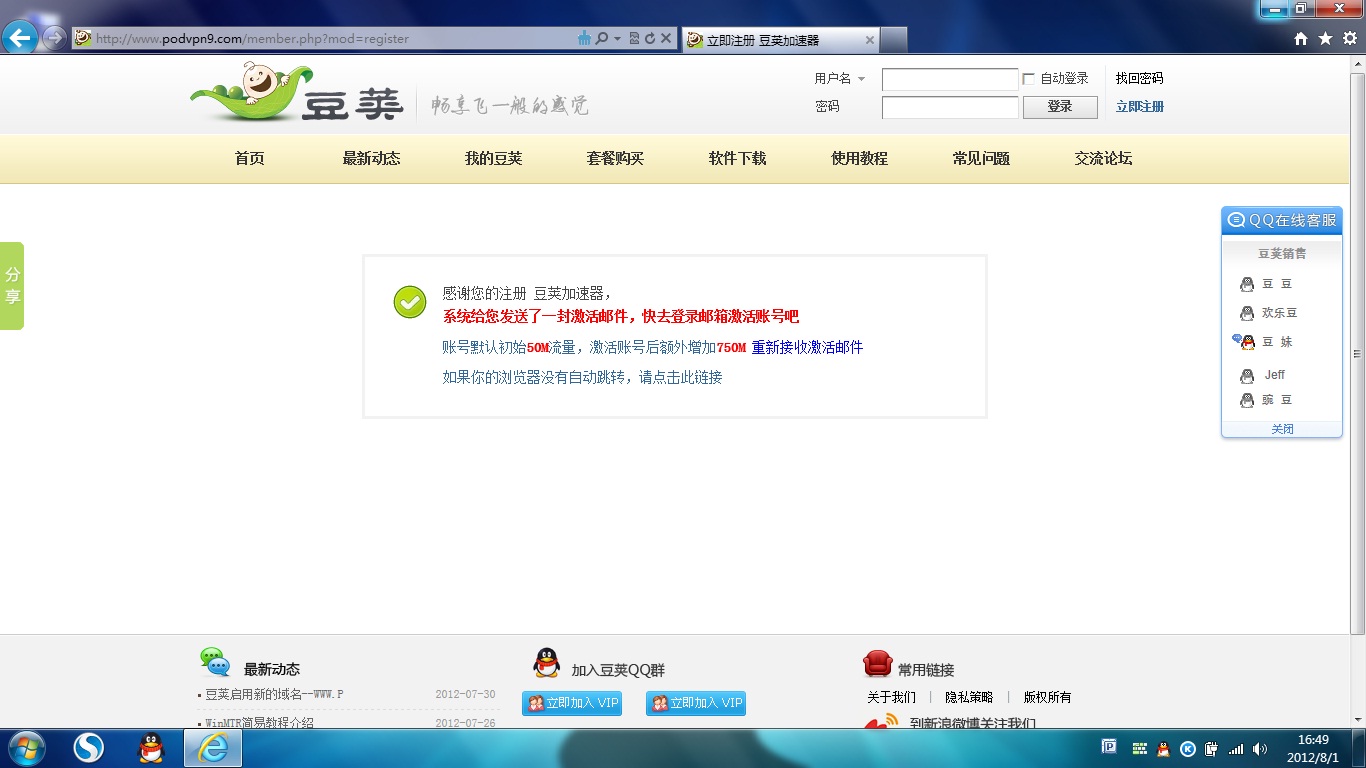This screenshot has width=1366, height=768.
Task: Close the 立即注册 豆荚加速器 tab
Action: point(870,40)
